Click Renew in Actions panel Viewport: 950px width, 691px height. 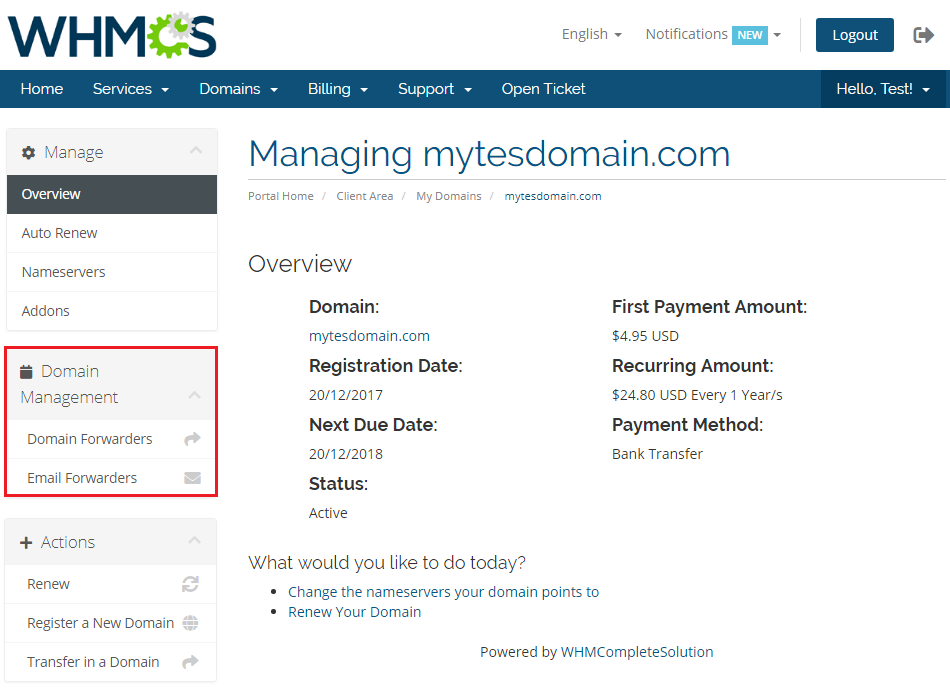pos(111,584)
